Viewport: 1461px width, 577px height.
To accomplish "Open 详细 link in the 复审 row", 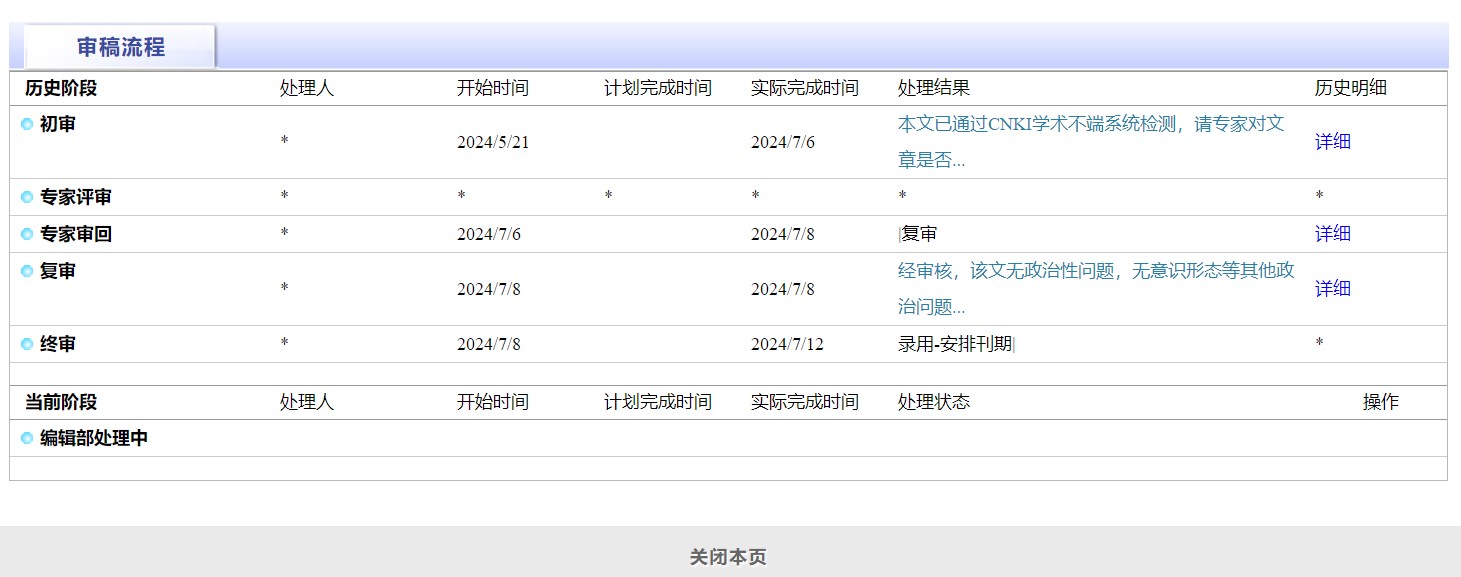I will pyautogui.click(x=1332, y=289).
